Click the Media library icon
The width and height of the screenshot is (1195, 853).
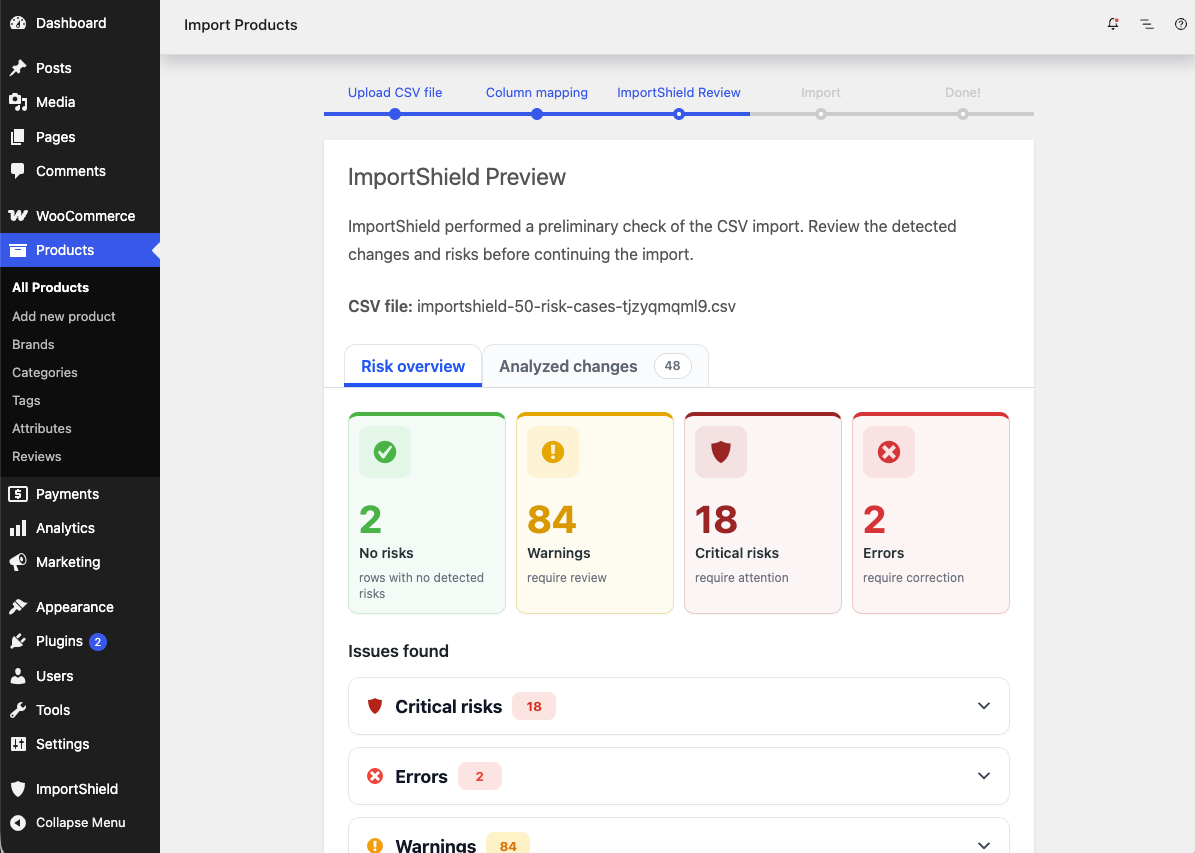(18, 102)
